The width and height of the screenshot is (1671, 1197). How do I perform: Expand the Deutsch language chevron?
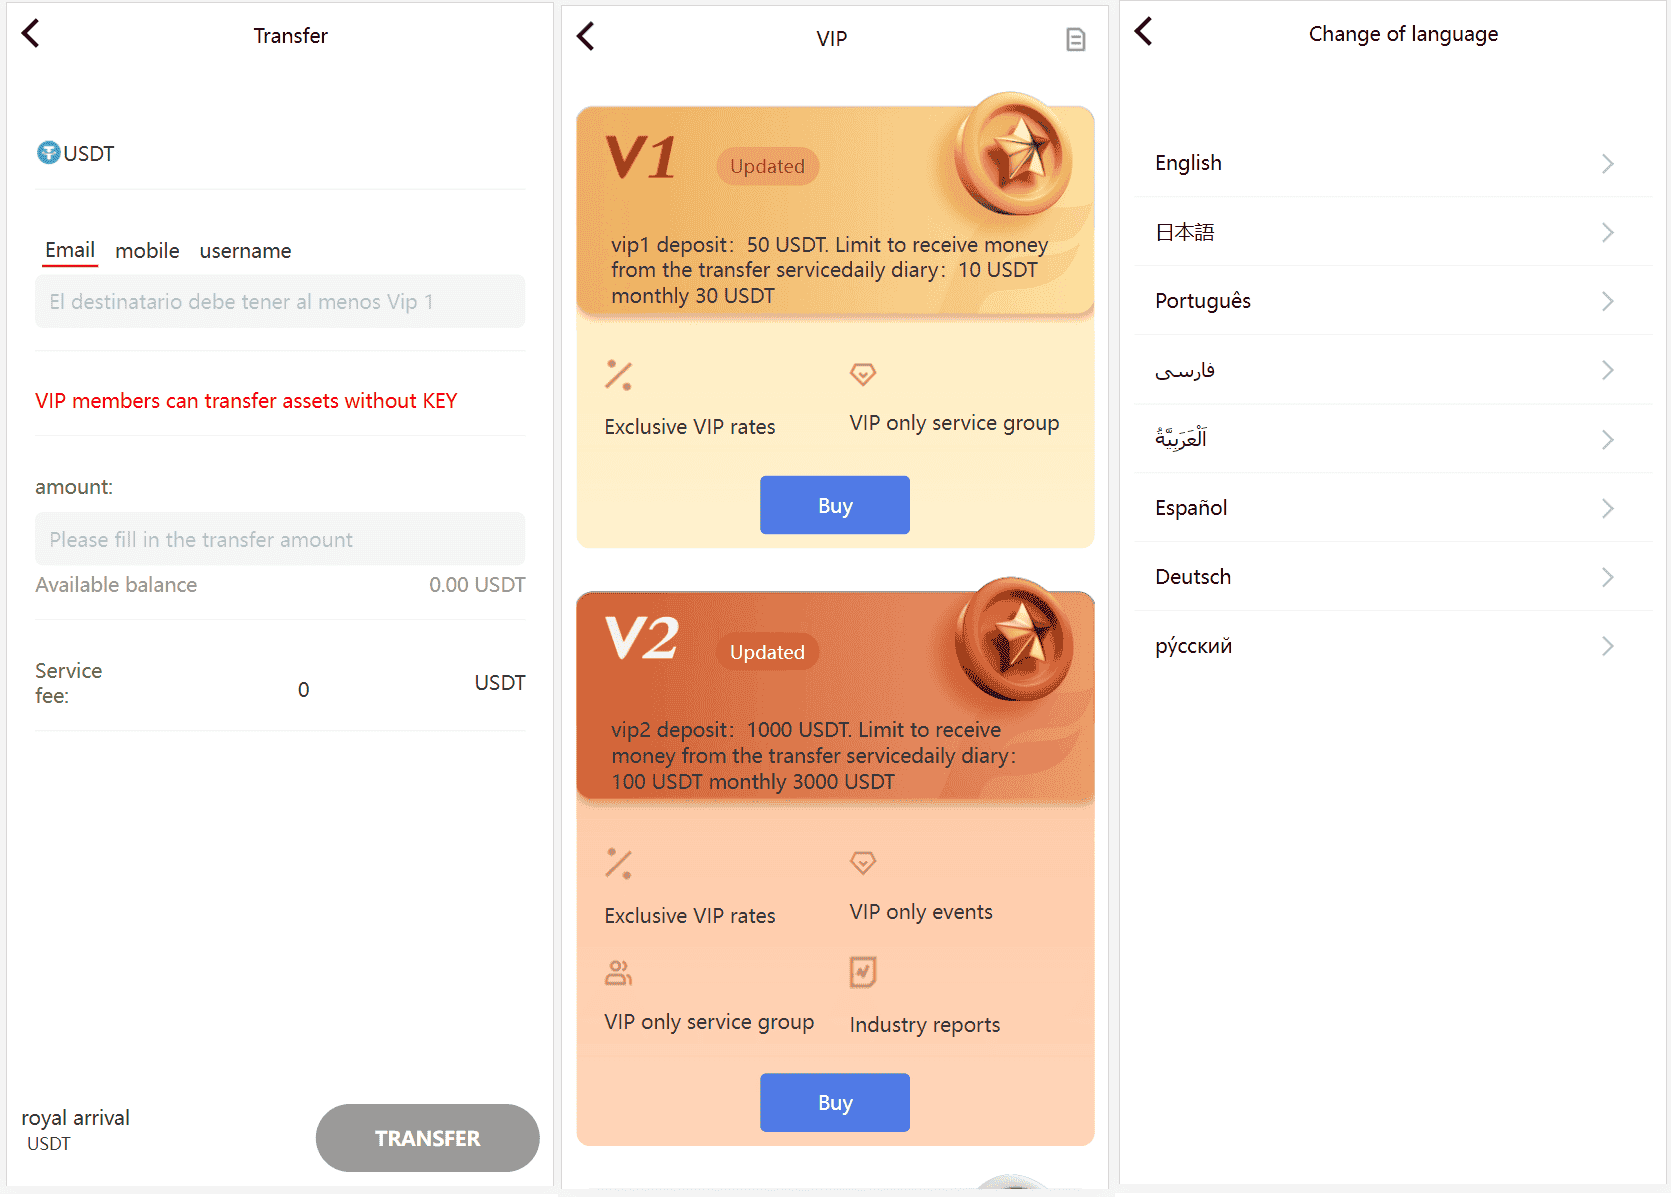point(1608,577)
